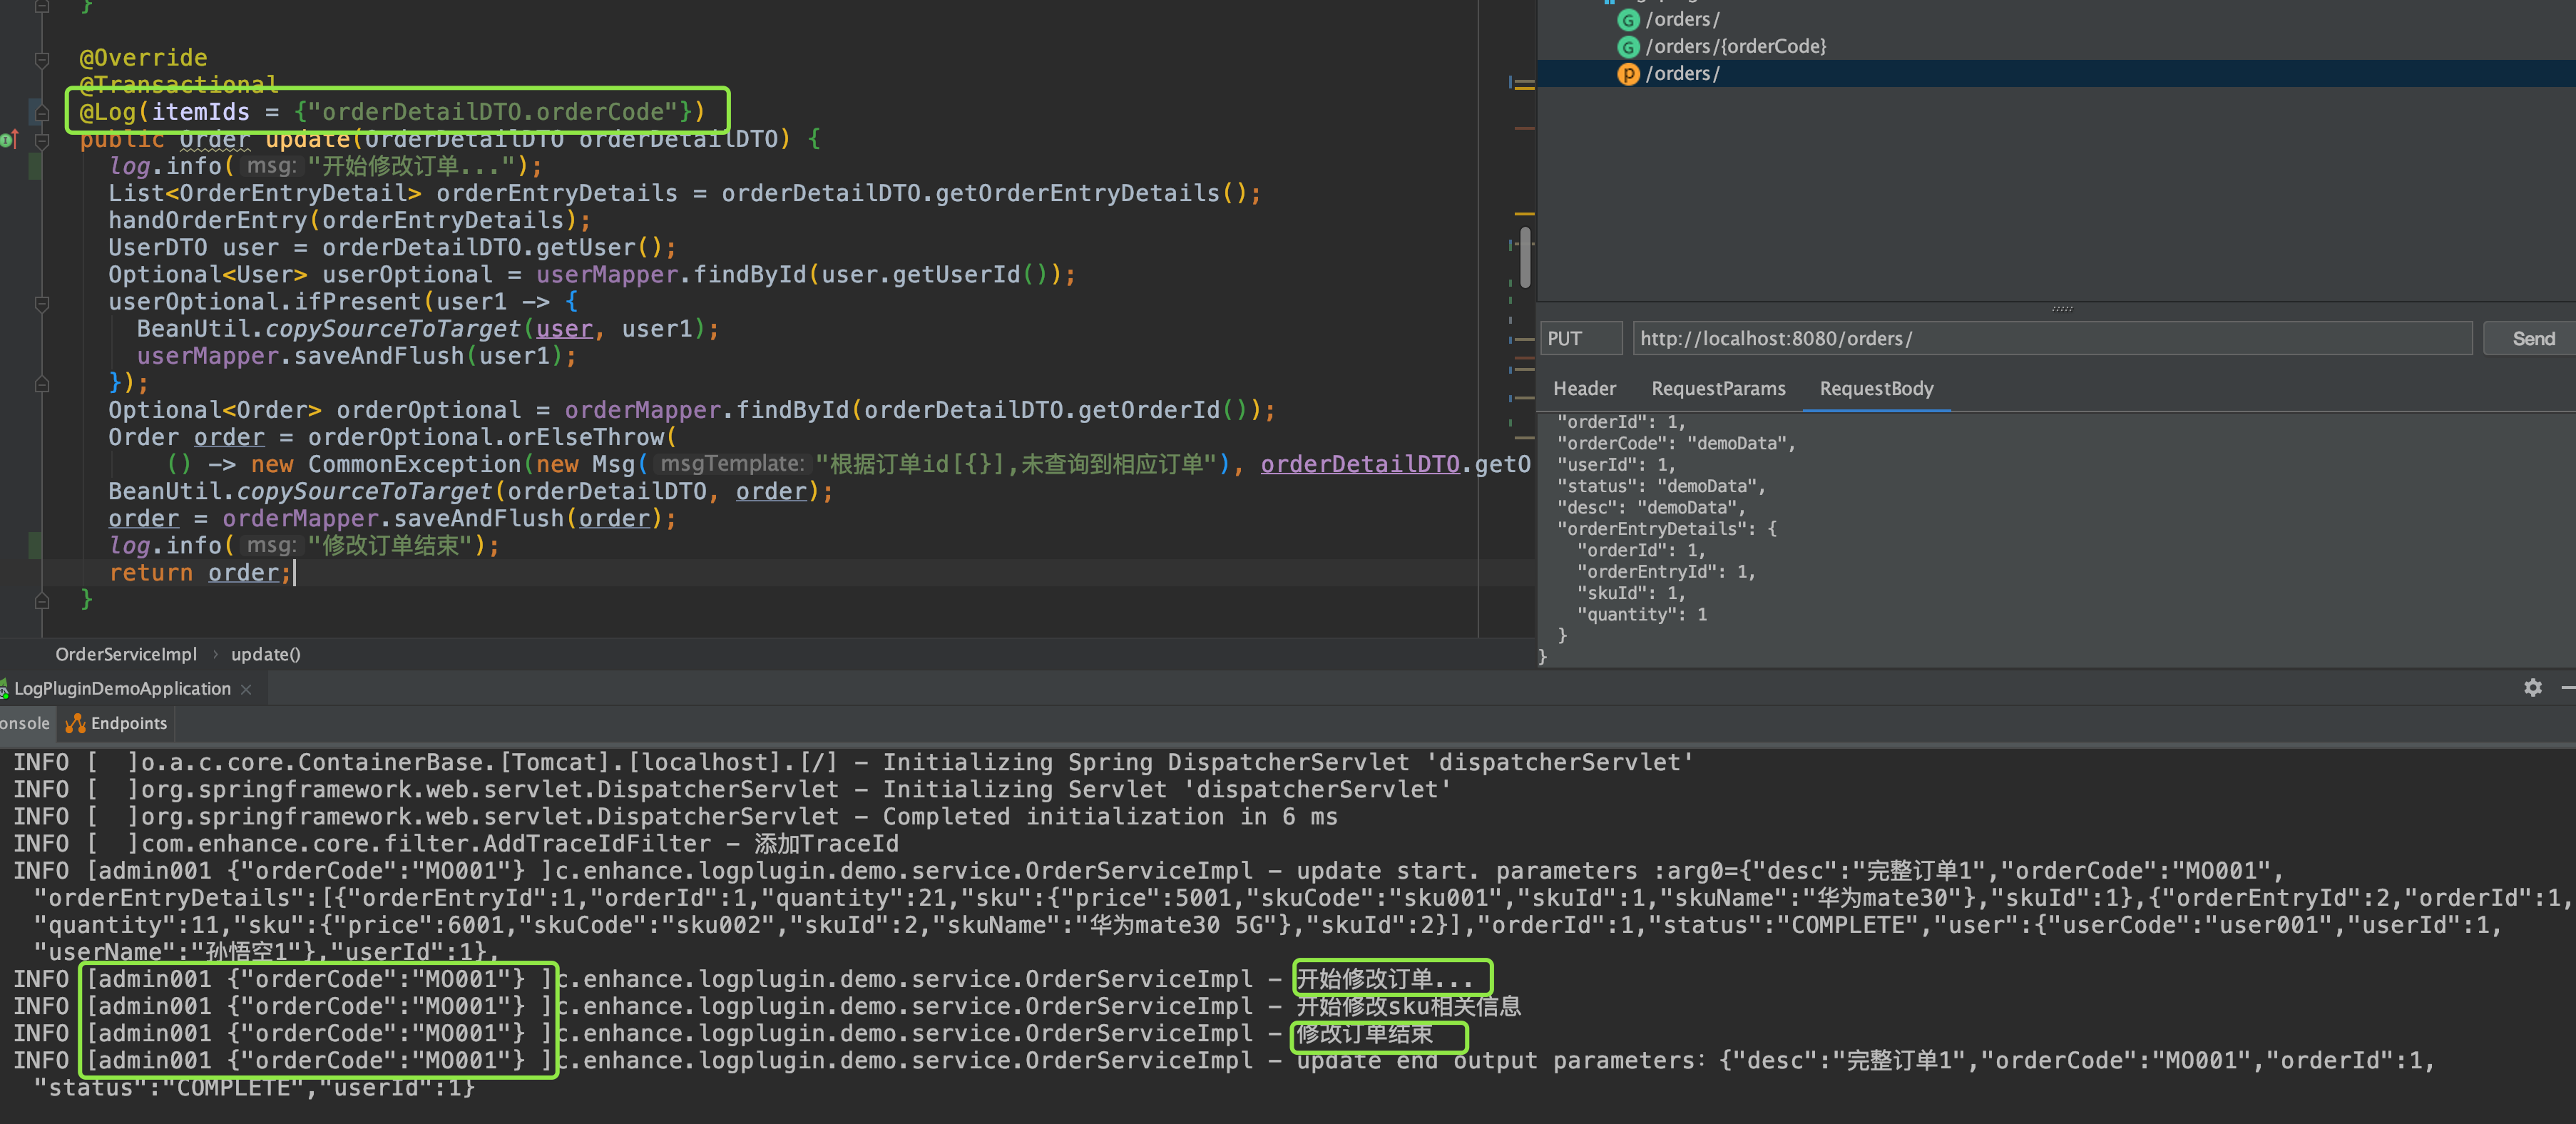Screen dimensions: 2576x1124
Task: Open the PUT HTTP method dropdown
Action: pyautogui.click(x=1581, y=339)
